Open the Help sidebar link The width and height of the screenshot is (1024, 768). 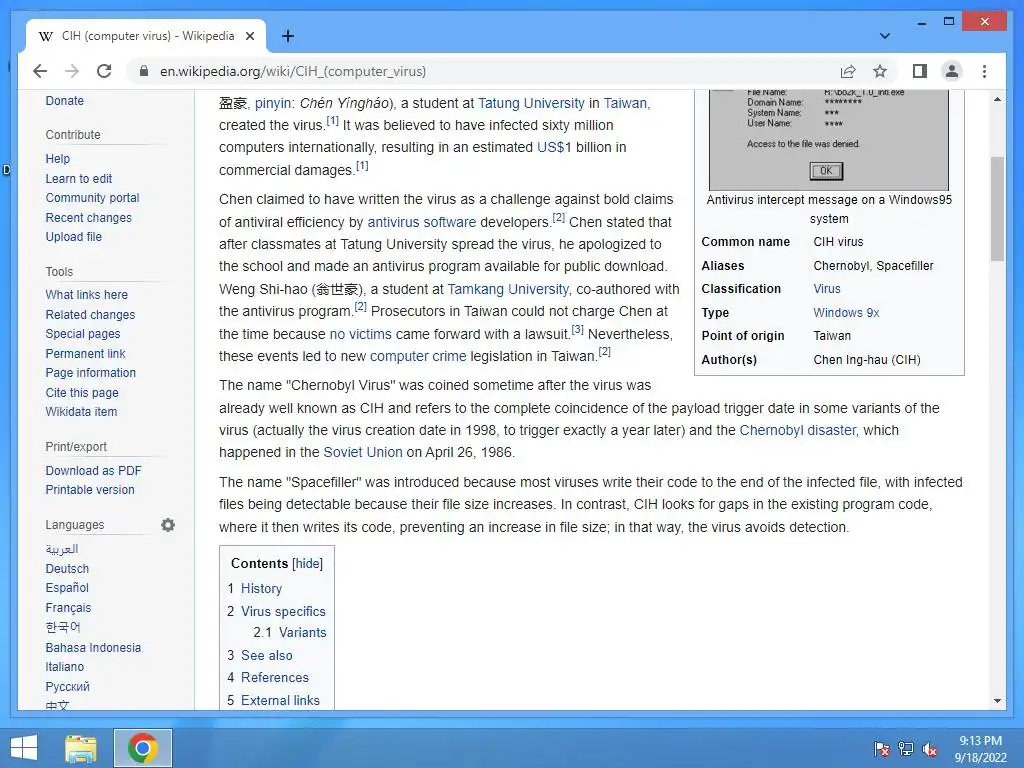point(57,159)
